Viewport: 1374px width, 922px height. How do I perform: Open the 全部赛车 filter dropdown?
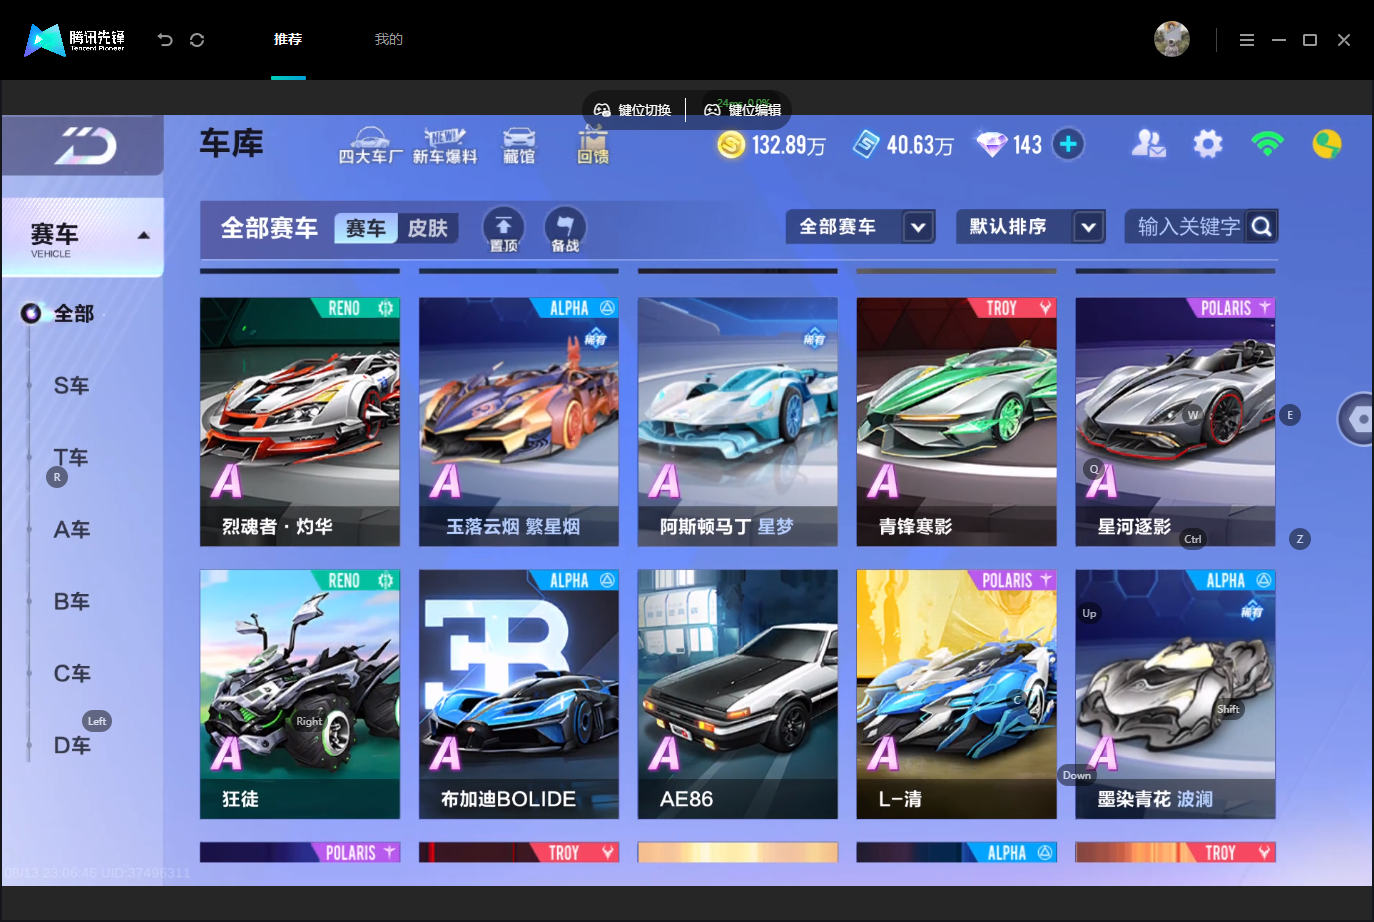pyautogui.click(x=860, y=227)
